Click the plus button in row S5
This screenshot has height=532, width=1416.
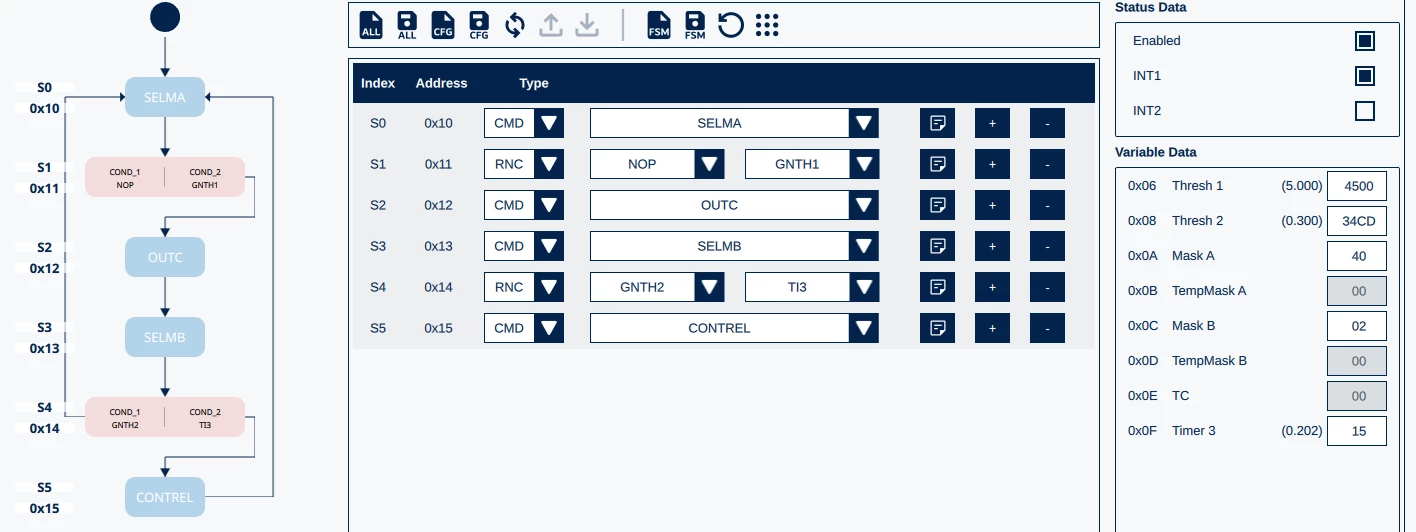pyautogui.click(x=993, y=328)
